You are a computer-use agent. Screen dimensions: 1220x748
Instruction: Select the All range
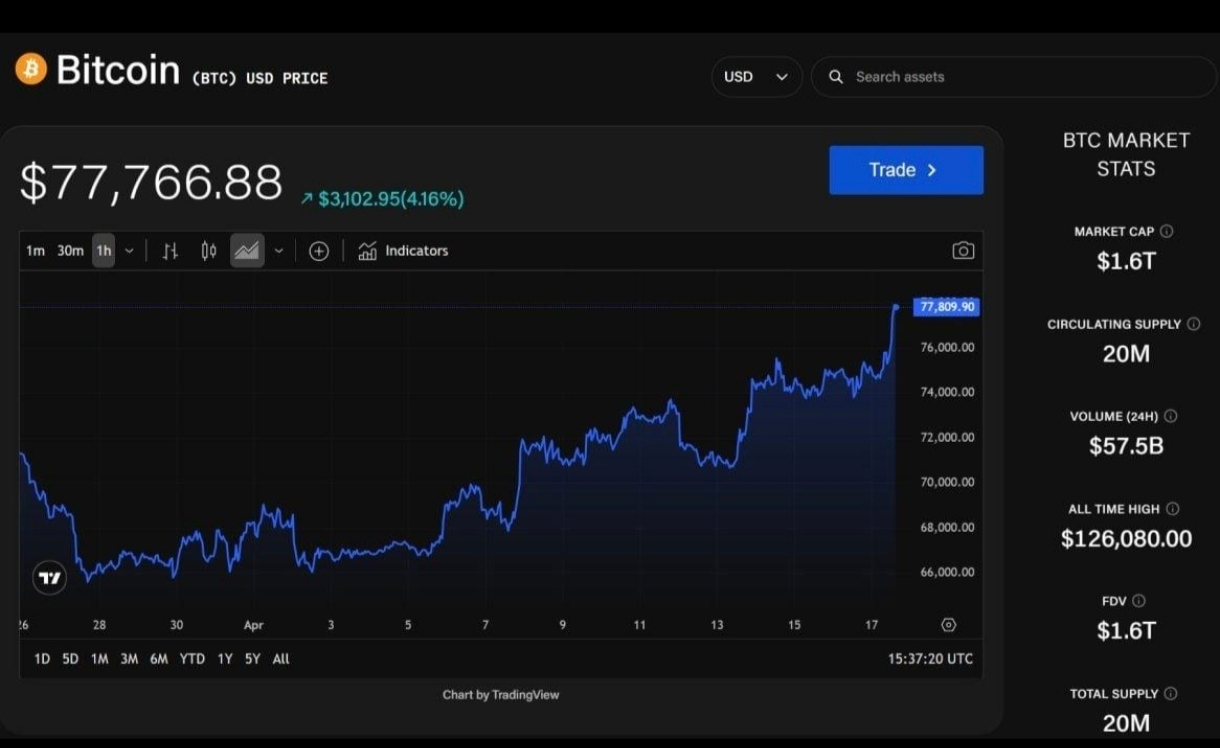281,659
